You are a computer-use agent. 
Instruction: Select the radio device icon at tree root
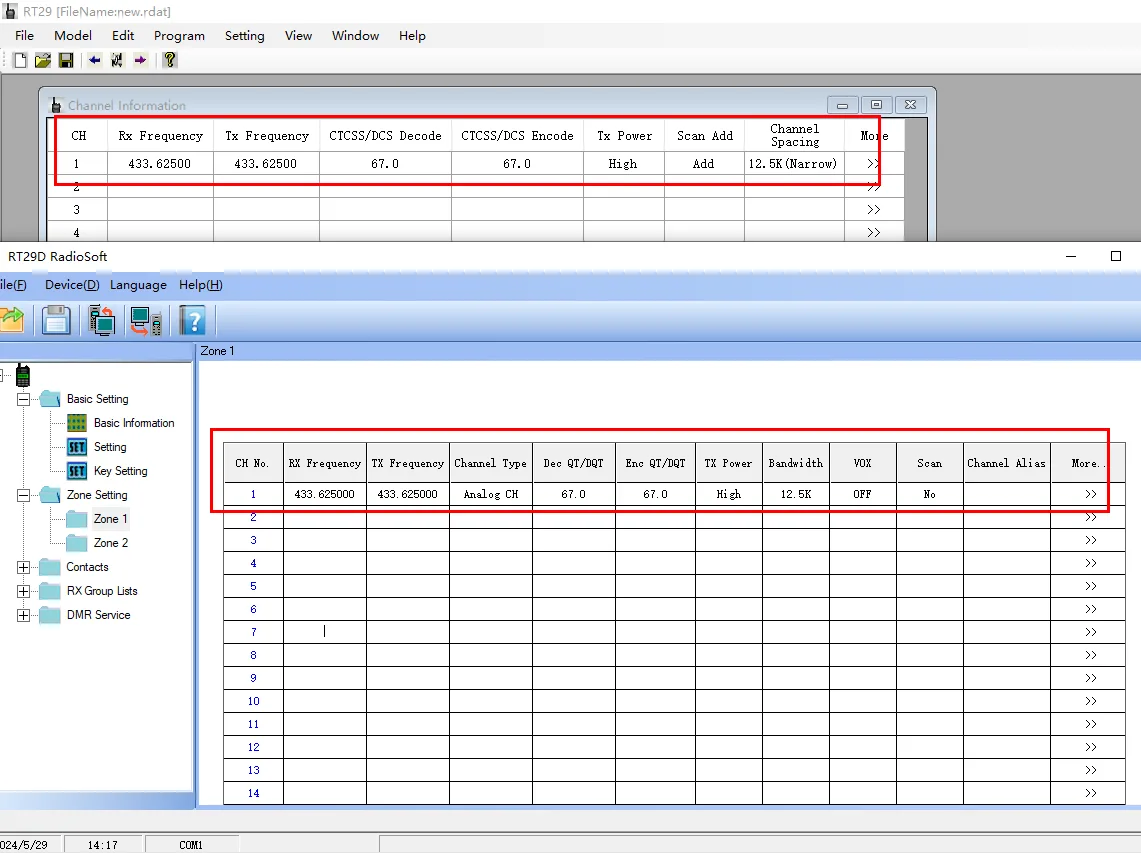(x=23, y=376)
